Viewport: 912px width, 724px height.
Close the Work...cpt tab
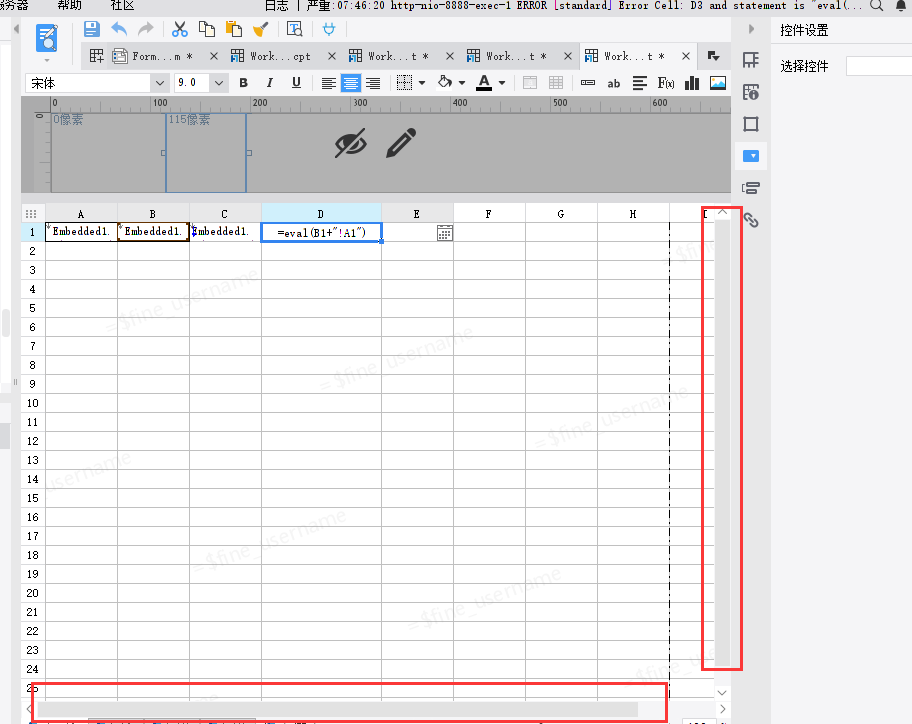tap(332, 56)
